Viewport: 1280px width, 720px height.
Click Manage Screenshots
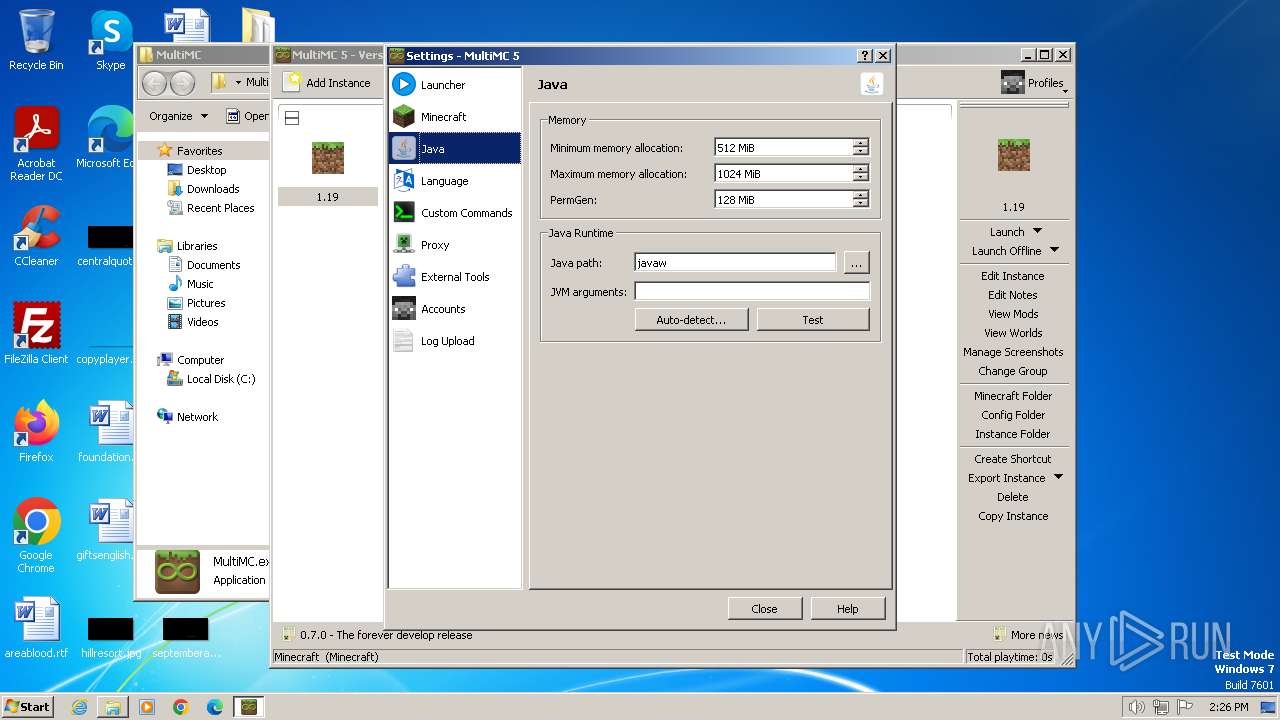pyautogui.click(x=1013, y=352)
